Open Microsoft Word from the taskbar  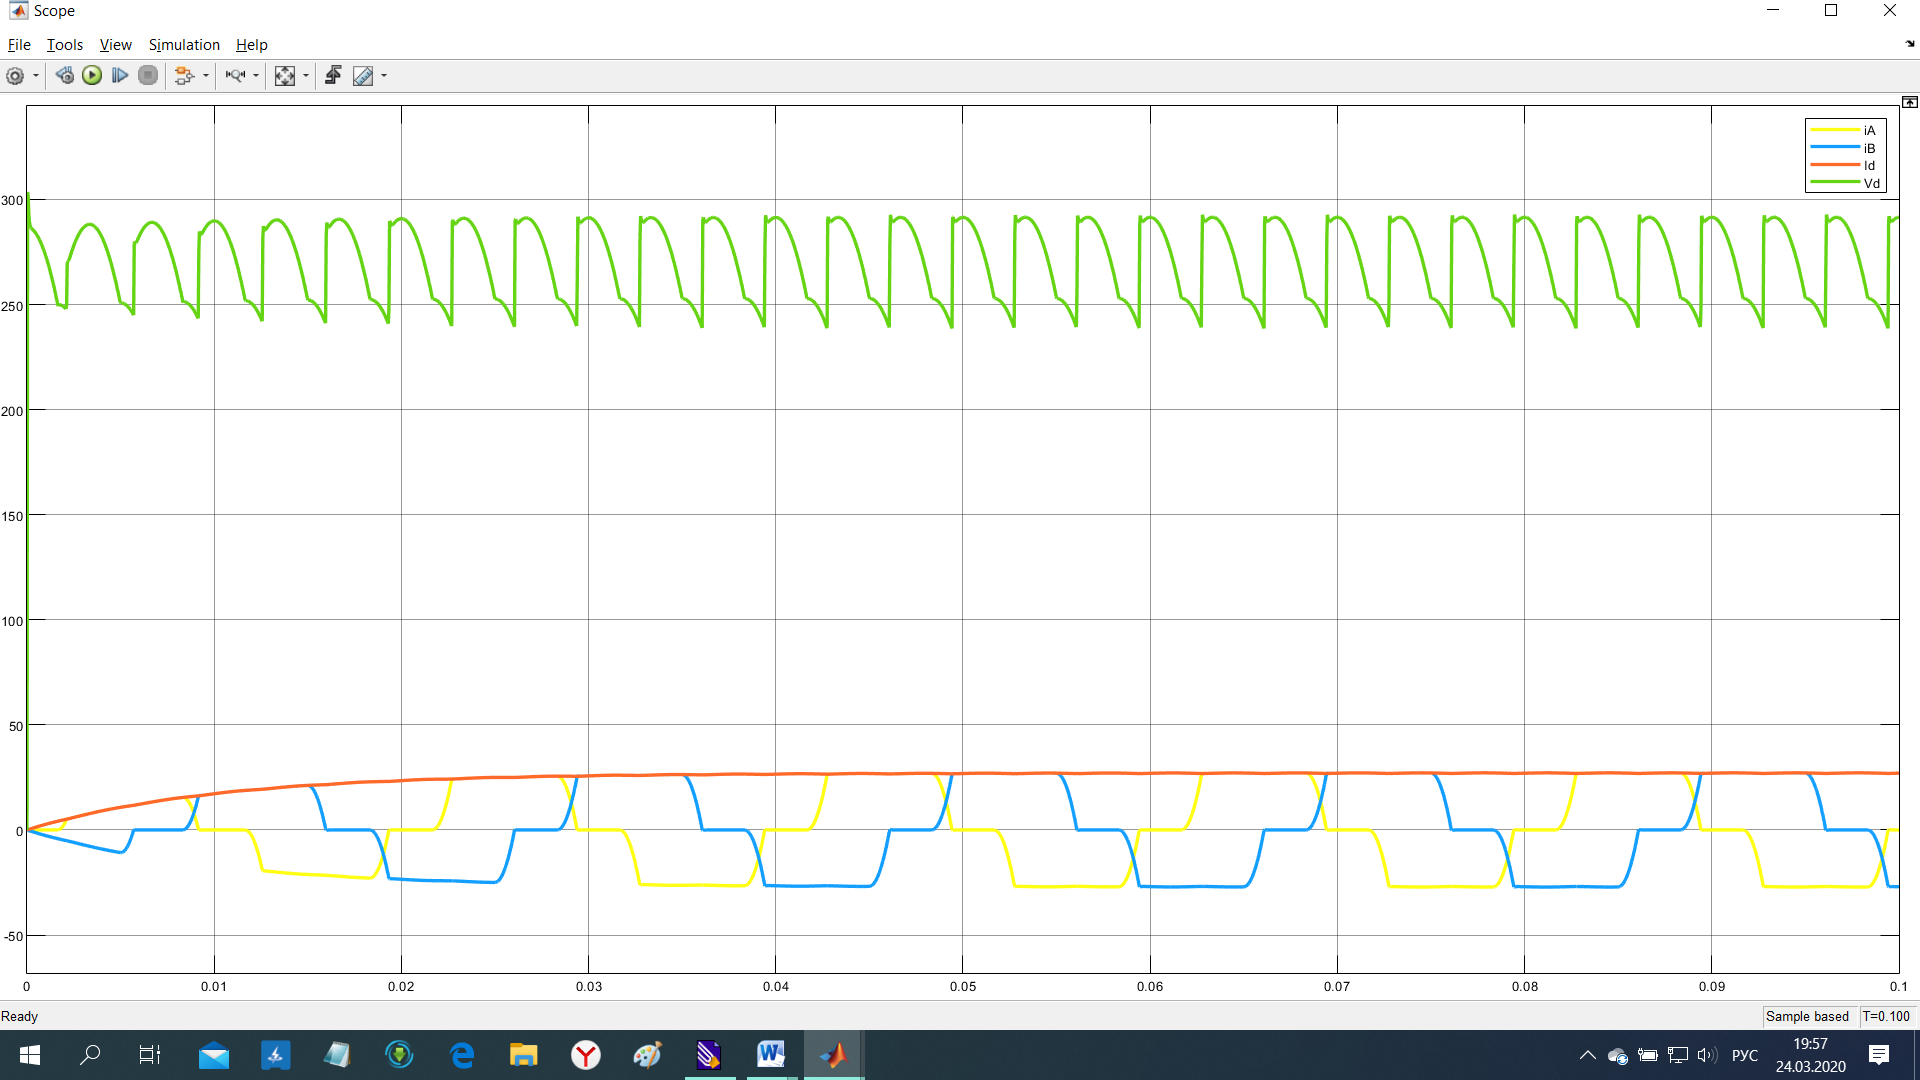pyautogui.click(x=770, y=1054)
